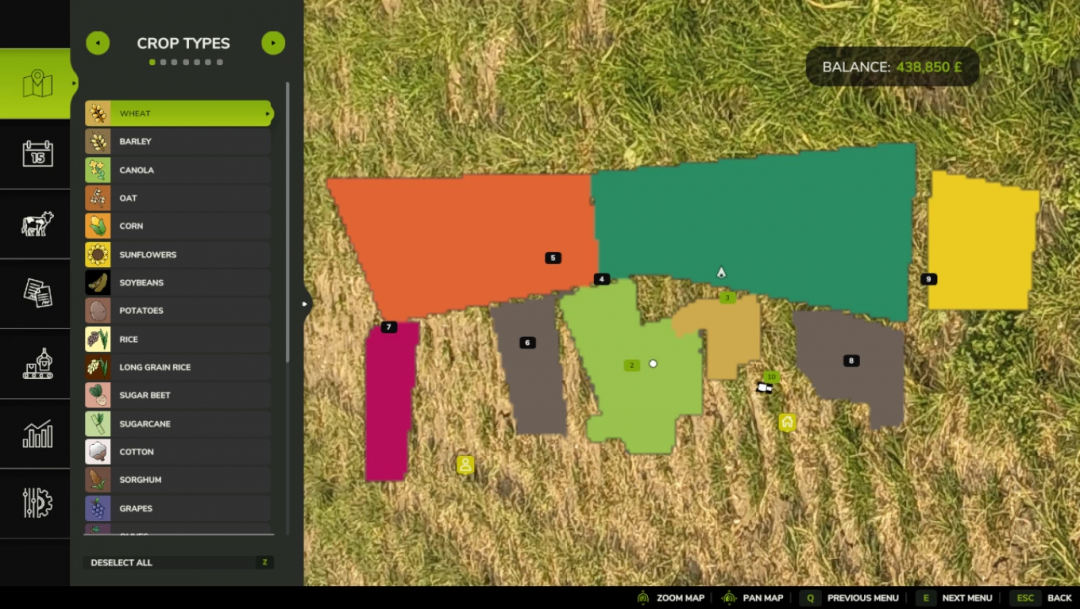This screenshot has height=609, width=1080.
Task: Click ESC Back button
Action: (x=1041, y=598)
